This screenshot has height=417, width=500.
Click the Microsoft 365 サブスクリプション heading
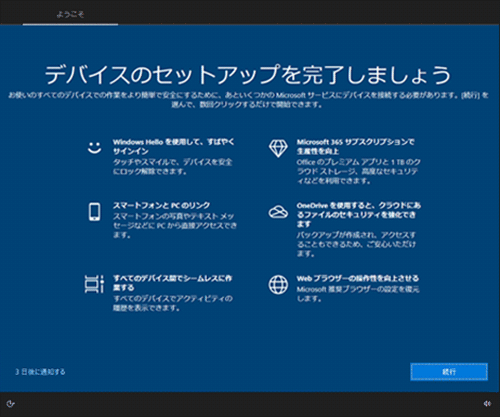point(356,147)
